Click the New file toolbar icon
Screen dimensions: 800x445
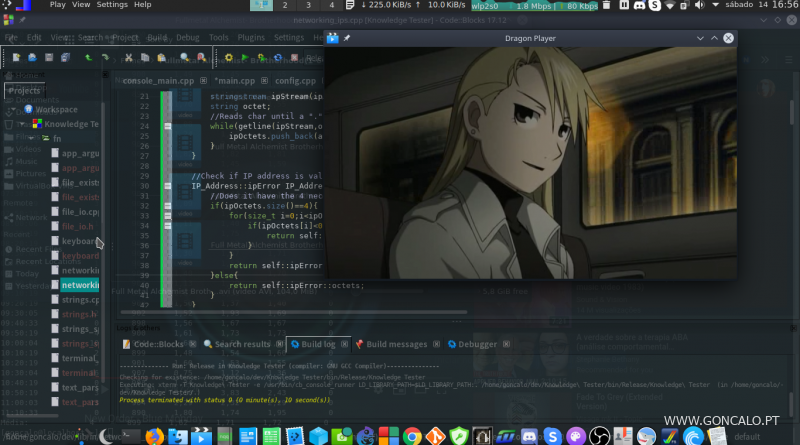[x=17, y=58]
